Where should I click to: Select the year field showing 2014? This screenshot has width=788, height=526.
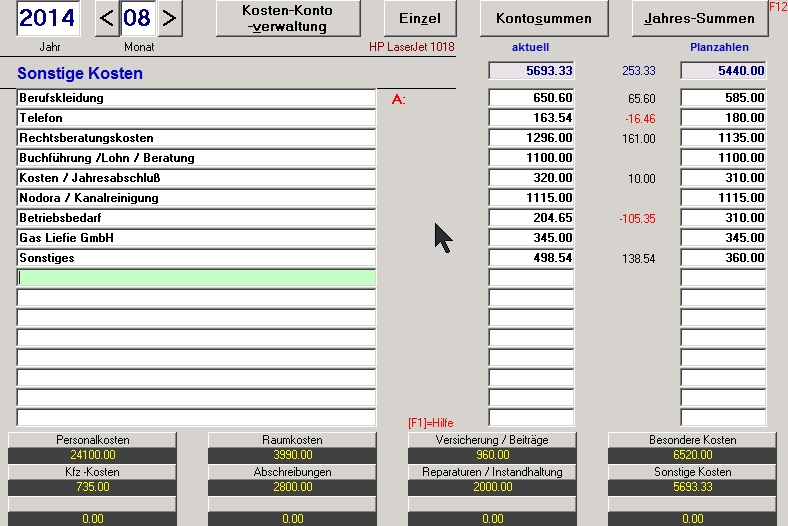pos(48,18)
